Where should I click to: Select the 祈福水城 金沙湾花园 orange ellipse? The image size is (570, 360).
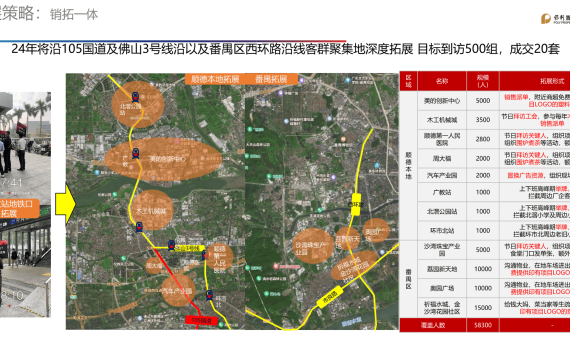pyautogui.click(x=355, y=266)
